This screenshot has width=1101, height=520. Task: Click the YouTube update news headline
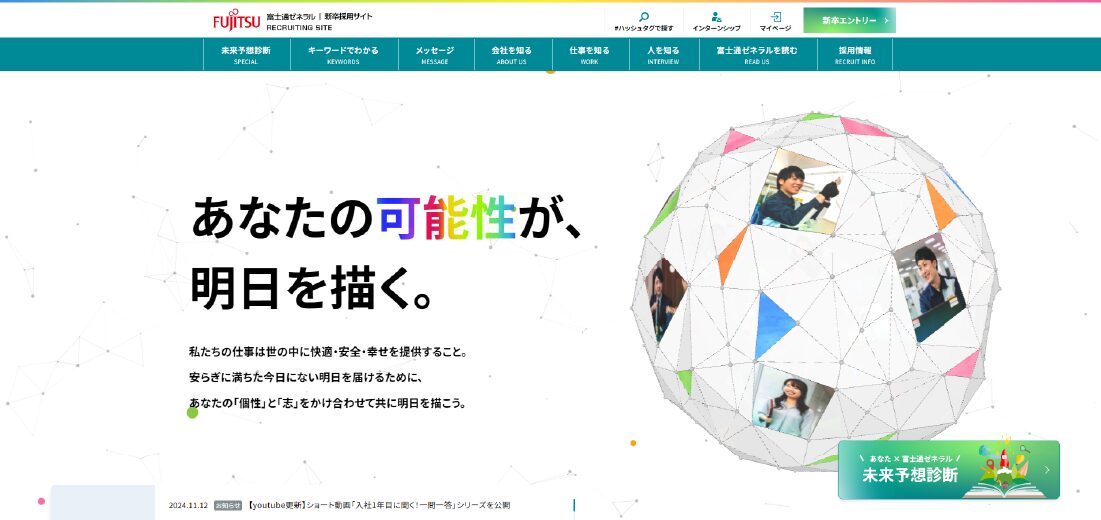click(379, 505)
